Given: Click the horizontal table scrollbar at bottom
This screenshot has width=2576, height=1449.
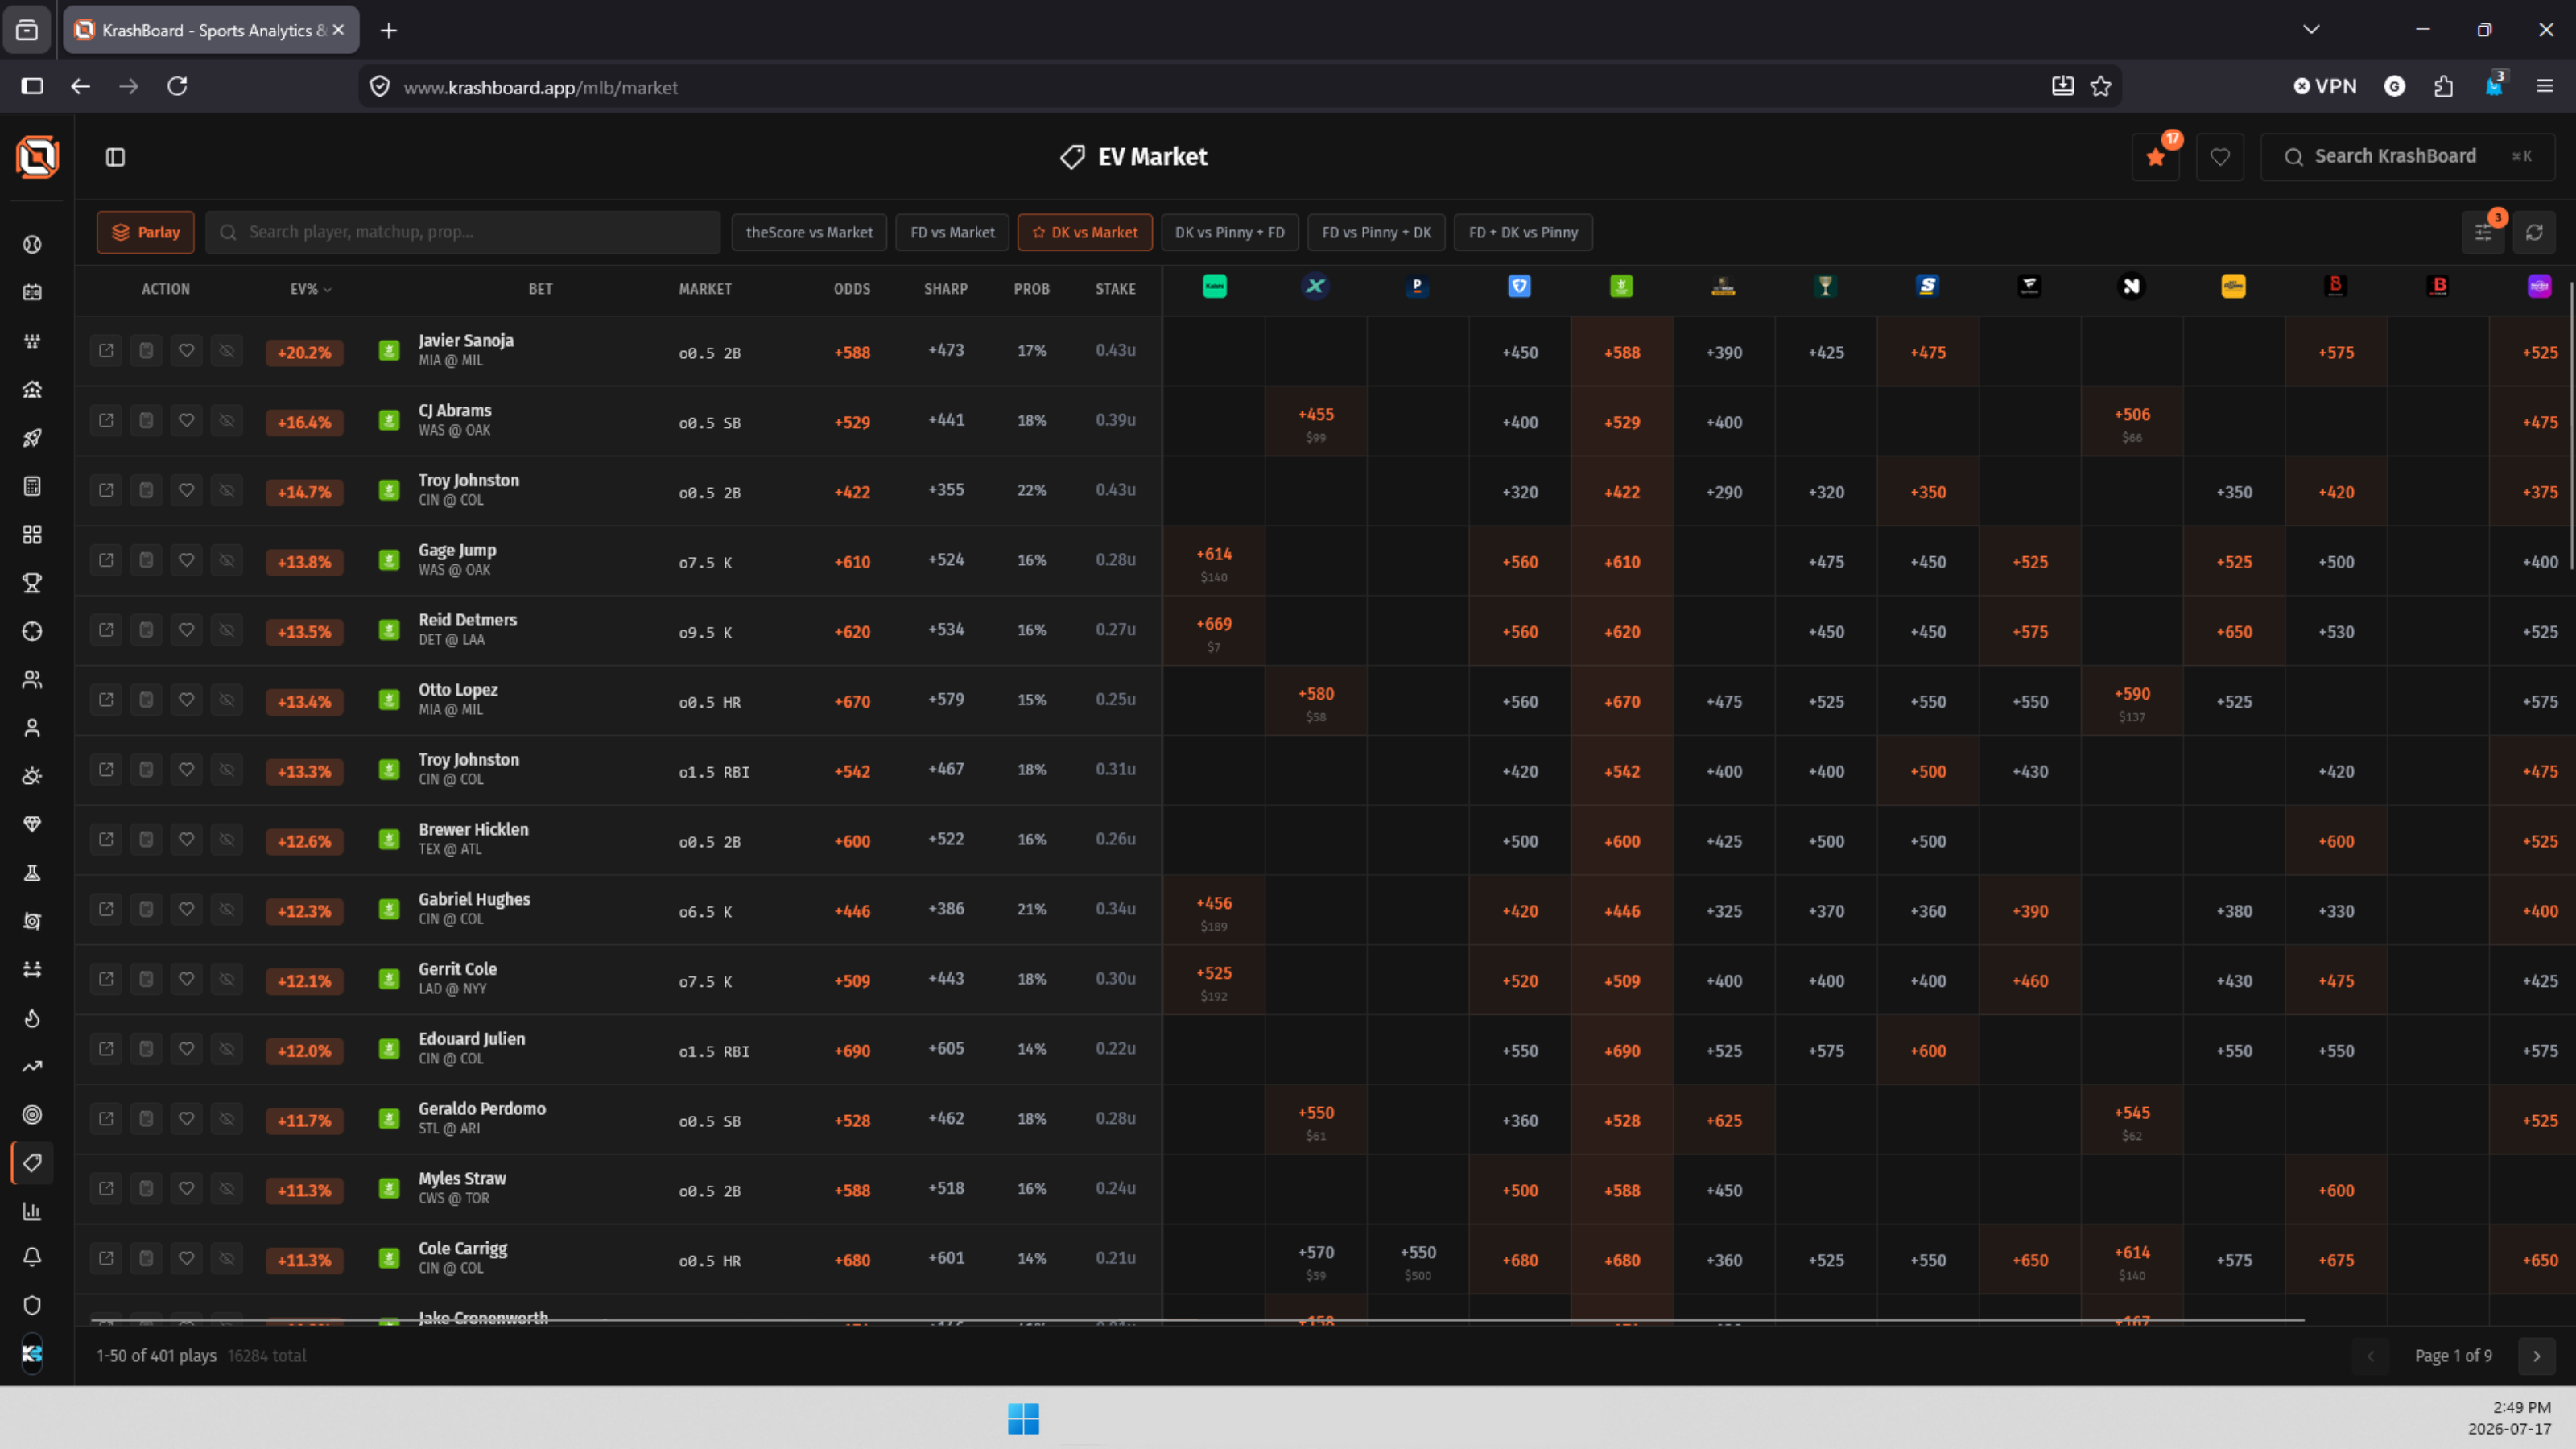Looking at the screenshot, I should click(x=1197, y=1320).
